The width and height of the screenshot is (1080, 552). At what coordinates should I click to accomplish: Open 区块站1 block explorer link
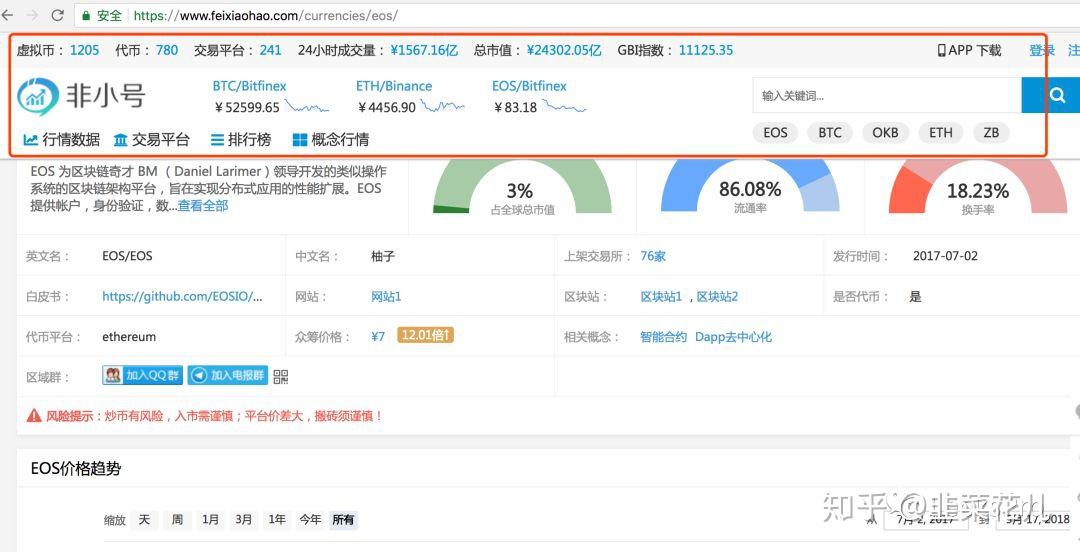point(661,296)
